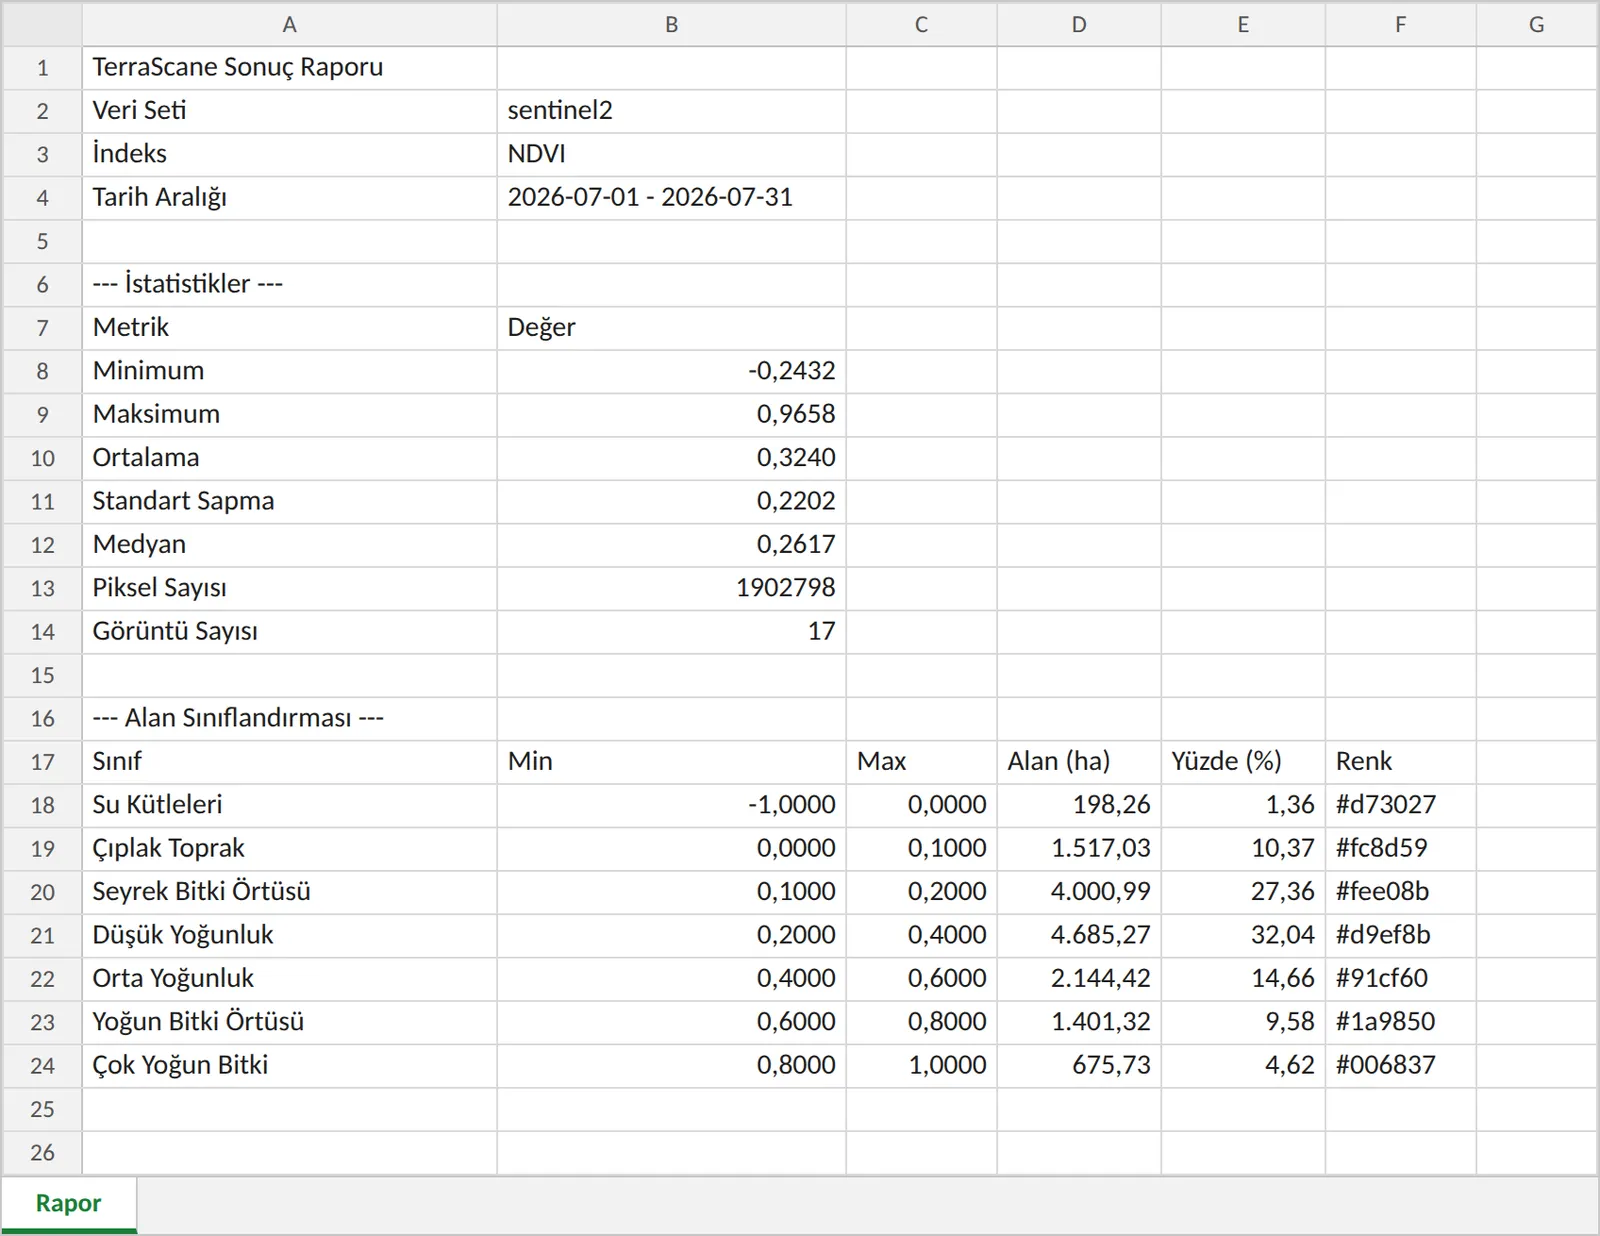Viewport: 1600px width, 1236px height.
Task: Click the 'Değer' header cell
Action: point(671,328)
